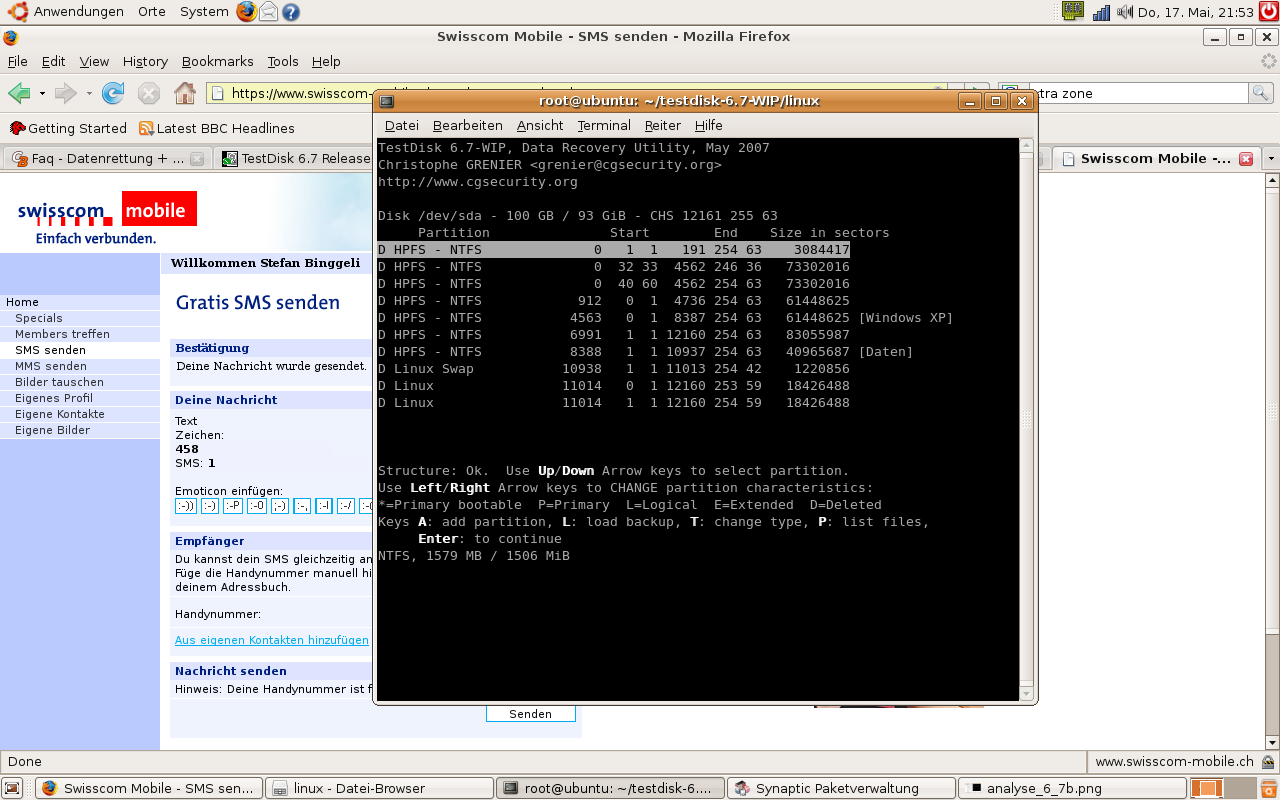1280x800 pixels.
Task: Click the Firefox URL address bar
Action: pos(291,93)
